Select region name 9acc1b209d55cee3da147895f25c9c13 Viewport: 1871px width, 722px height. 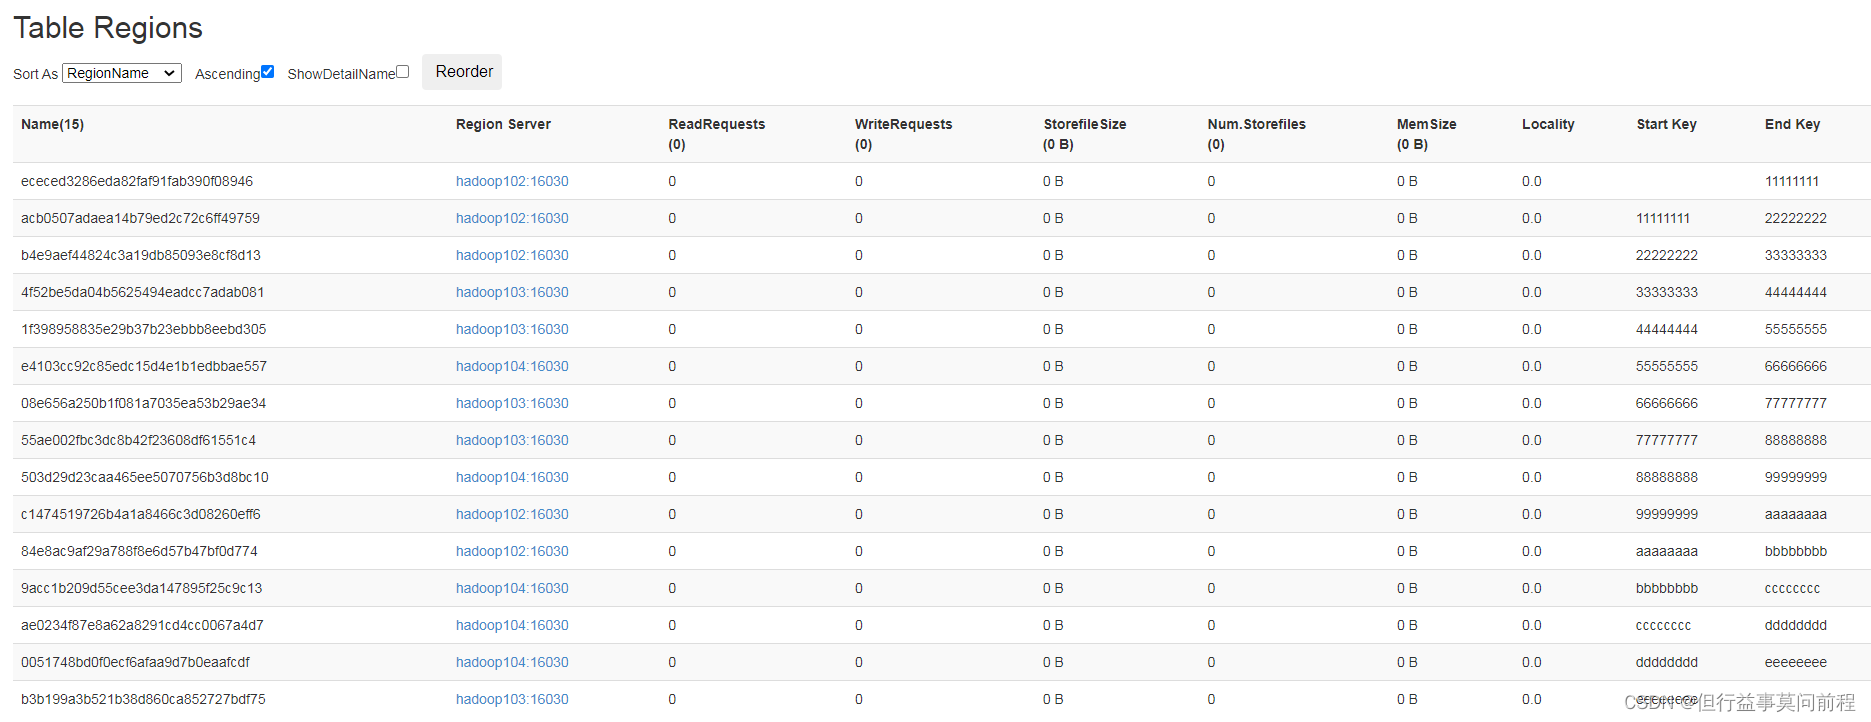pos(142,588)
